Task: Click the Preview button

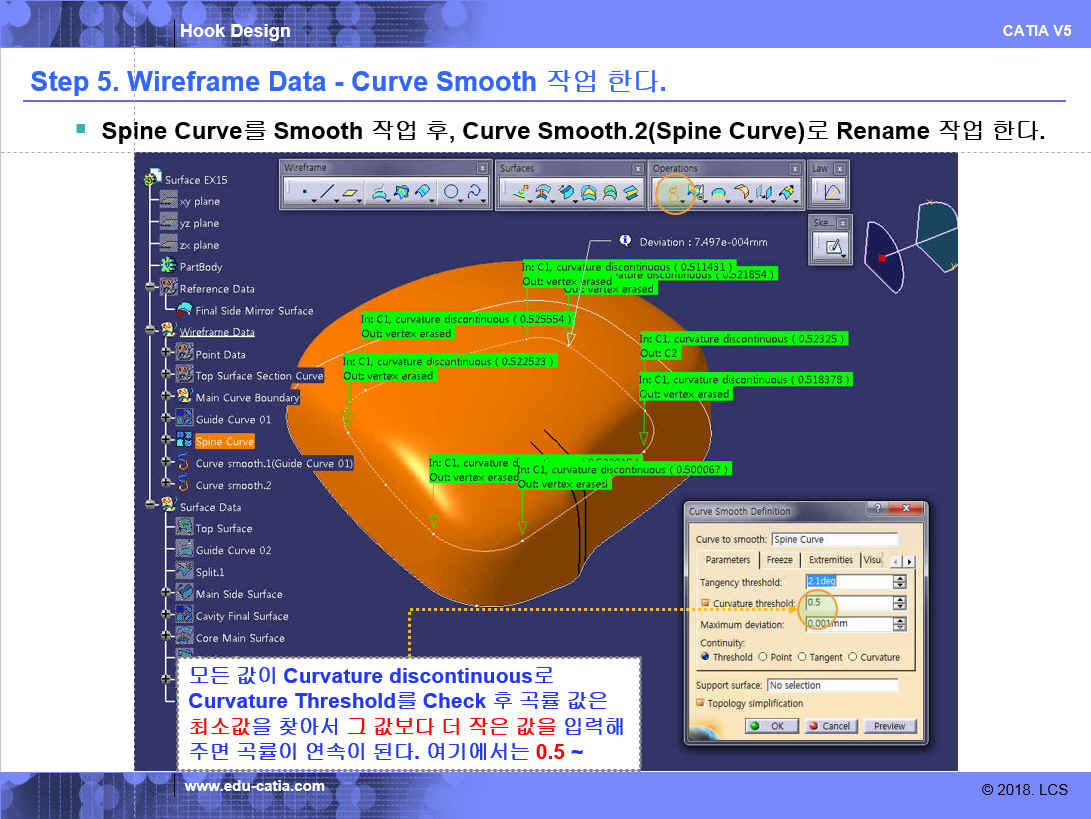Action: (x=889, y=726)
